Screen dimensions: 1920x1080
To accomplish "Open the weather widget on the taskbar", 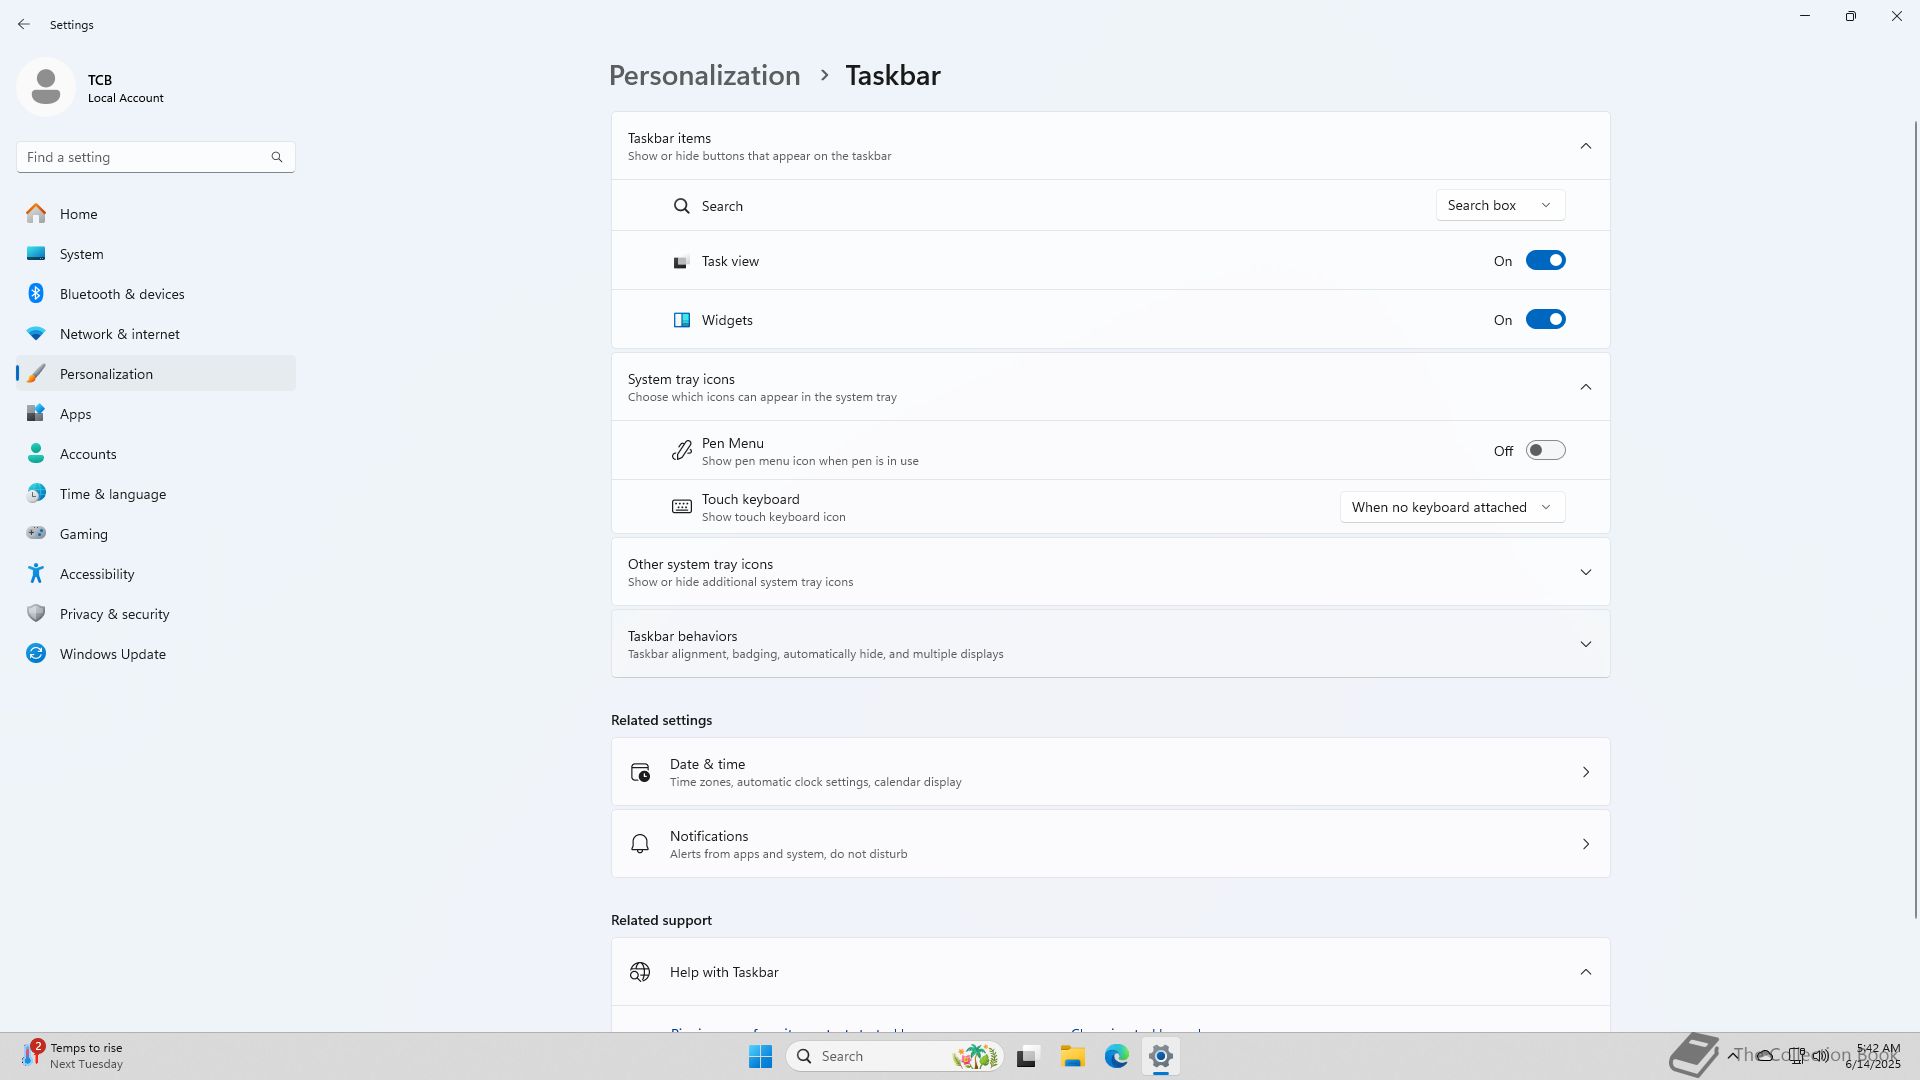I will pos(72,1055).
